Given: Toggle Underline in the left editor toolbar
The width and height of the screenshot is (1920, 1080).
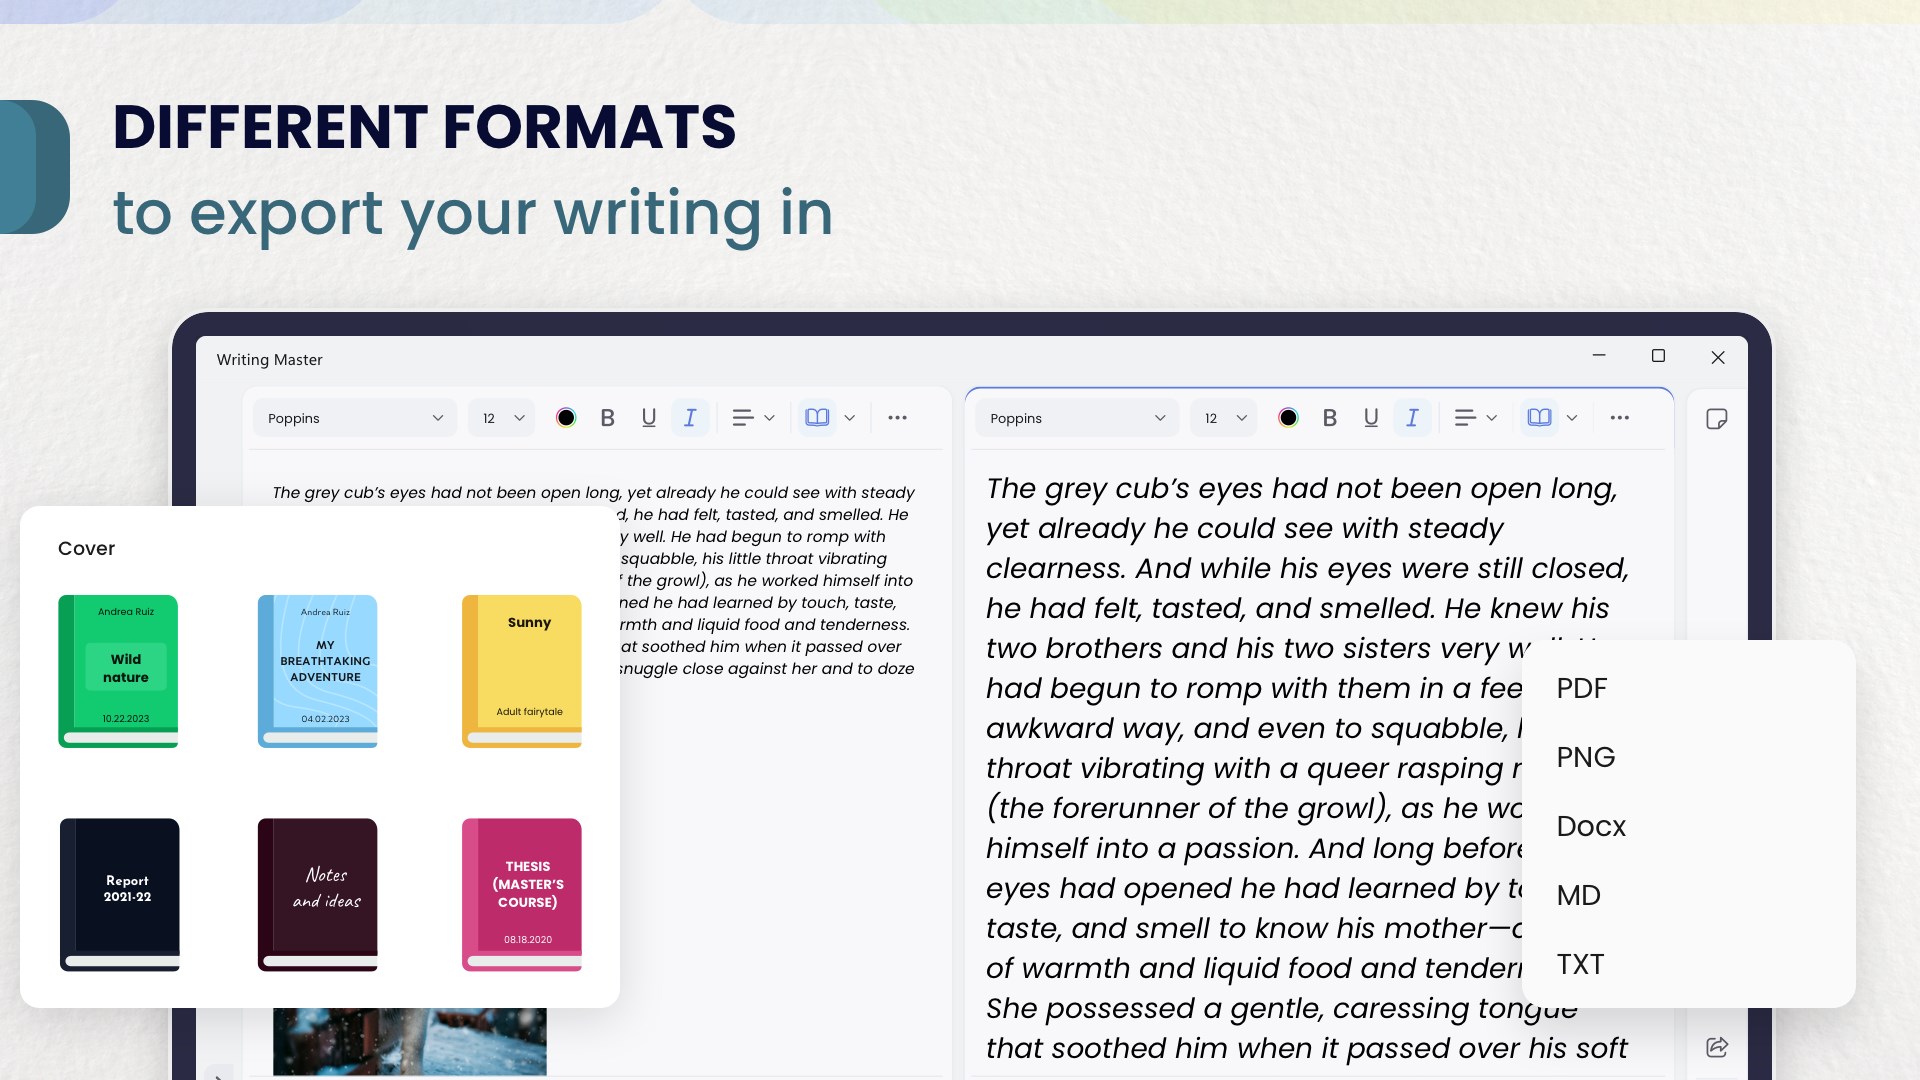Looking at the screenshot, I should 648,418.
